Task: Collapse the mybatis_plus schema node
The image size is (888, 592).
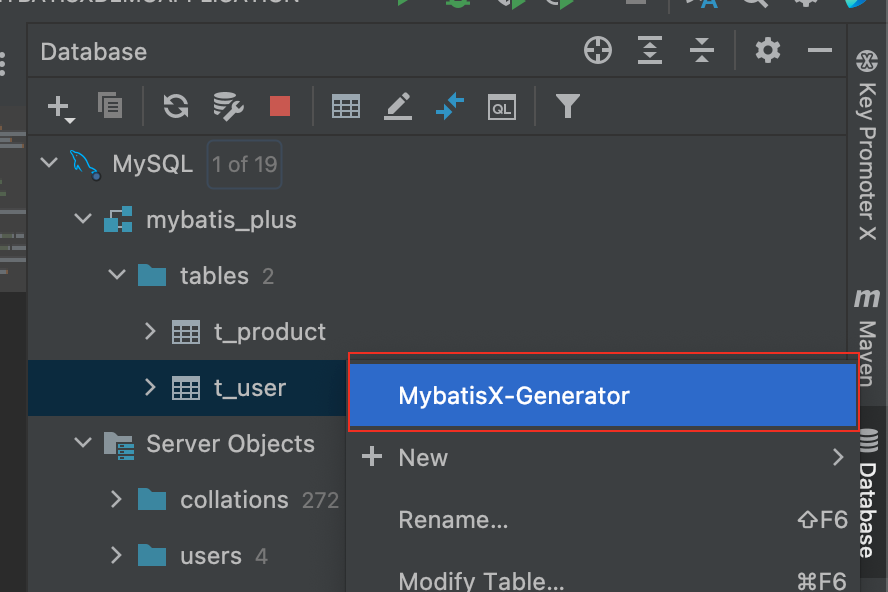Action: tap(83, 219)
